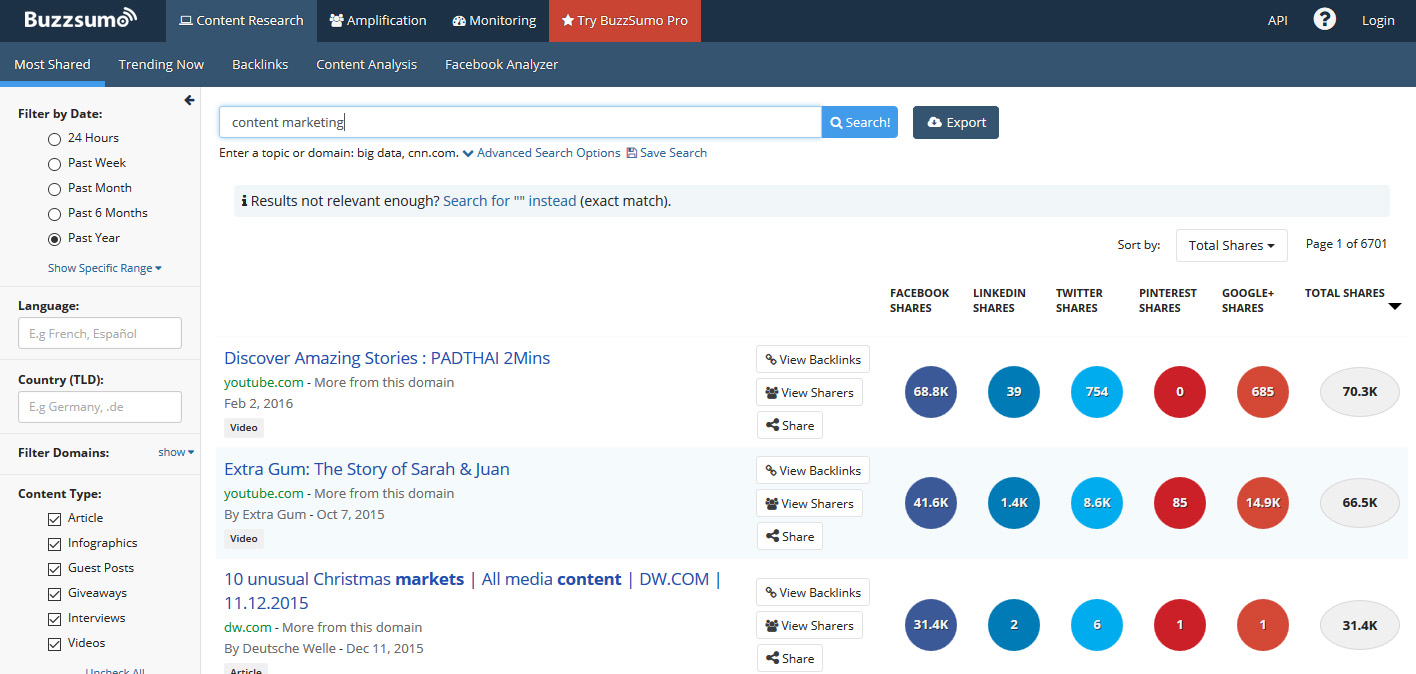Switch to the Backlinks tab
Image resolution: width=1416 pixels, height=674 pixels.
(260, 64)
